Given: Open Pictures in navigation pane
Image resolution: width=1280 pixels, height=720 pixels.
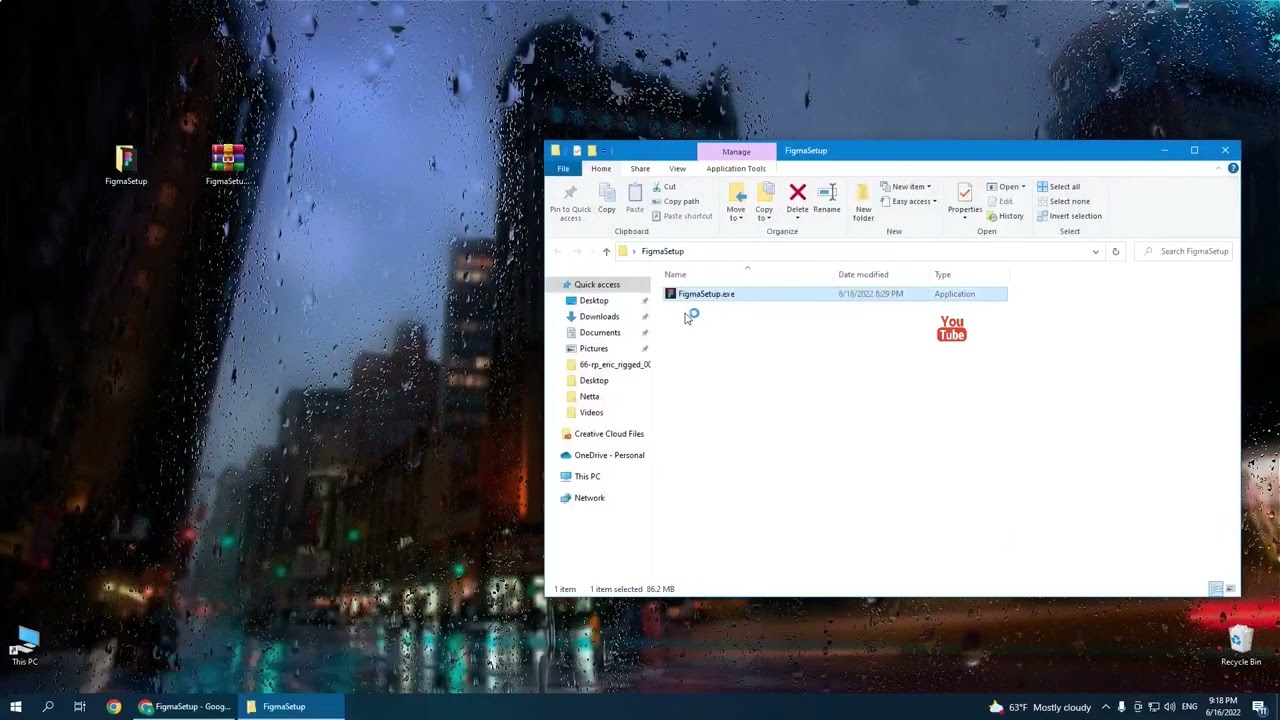Looking at the screenshot, I should [x=594, y=349].
